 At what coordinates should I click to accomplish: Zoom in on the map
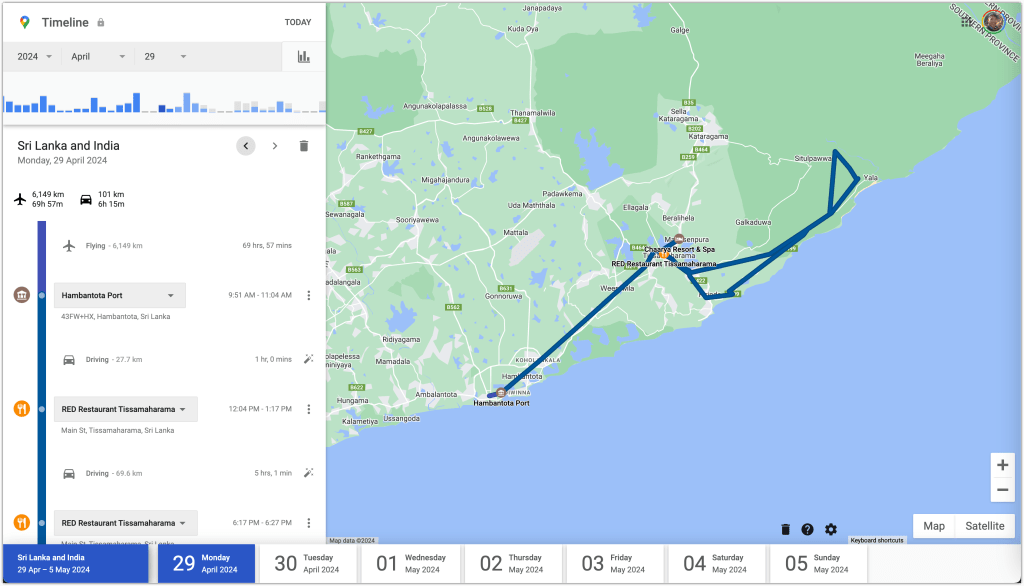pos(1002,465)
